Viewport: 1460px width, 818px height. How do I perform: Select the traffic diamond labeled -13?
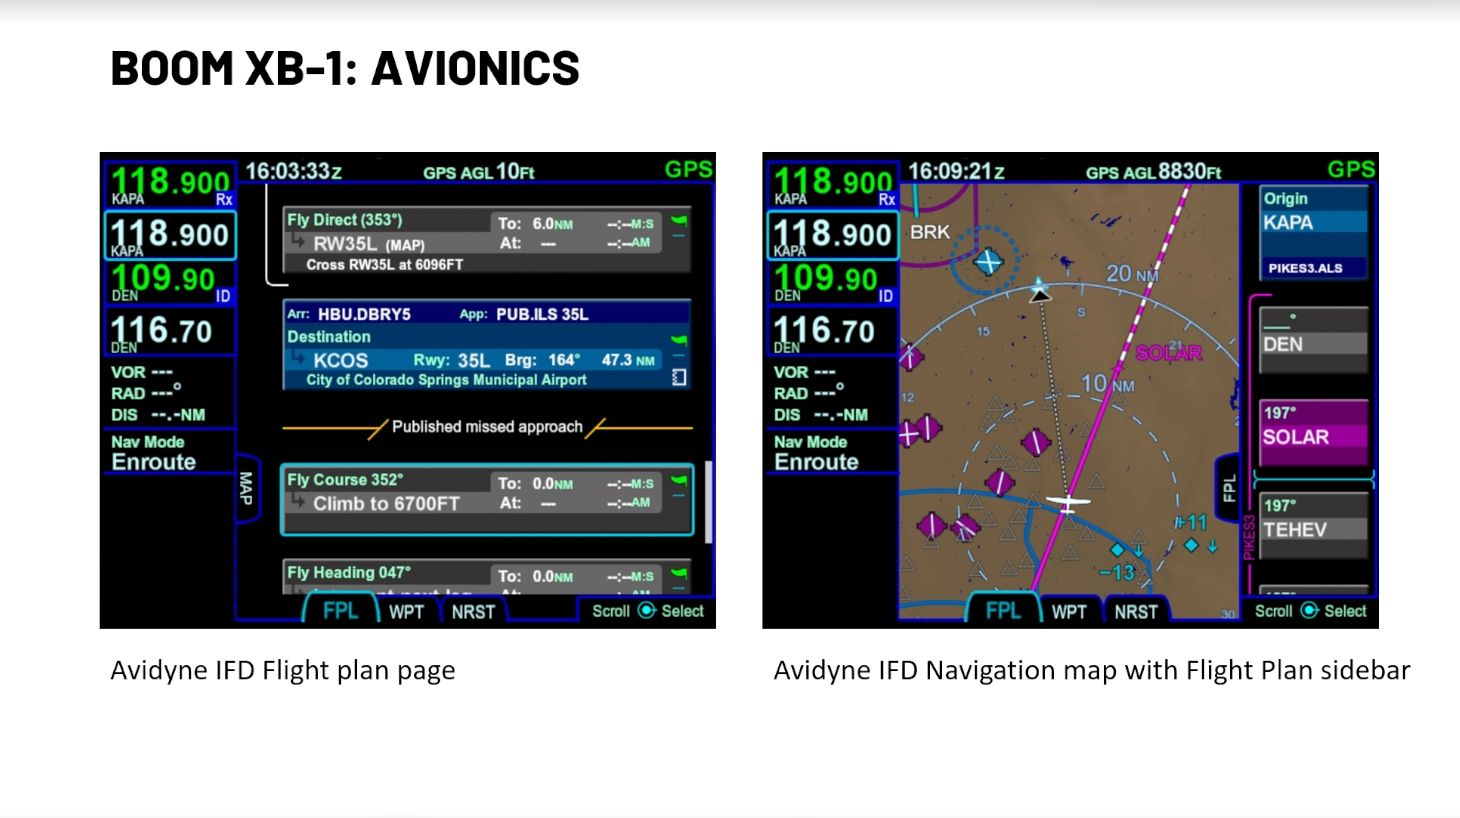pos(1118,551)
